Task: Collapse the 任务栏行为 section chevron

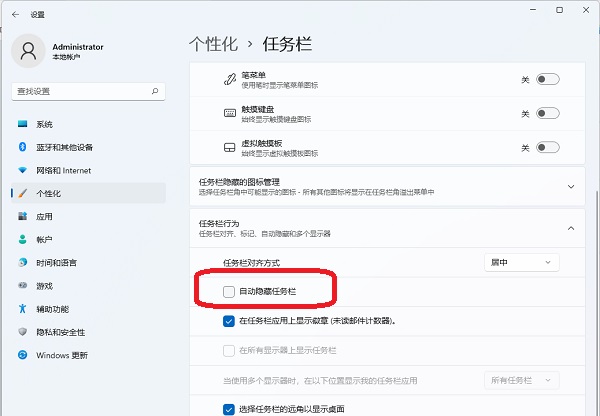Action: pyautogui.click(x=571, y=228)
